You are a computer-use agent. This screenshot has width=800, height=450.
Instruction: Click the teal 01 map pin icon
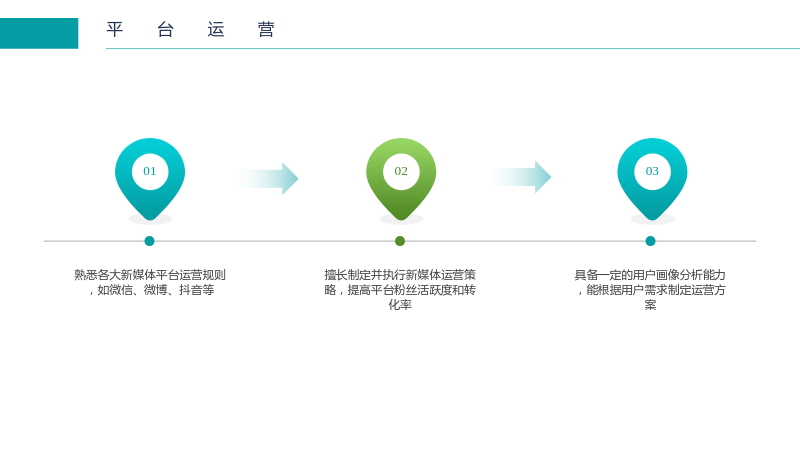(x=150, y=179)
